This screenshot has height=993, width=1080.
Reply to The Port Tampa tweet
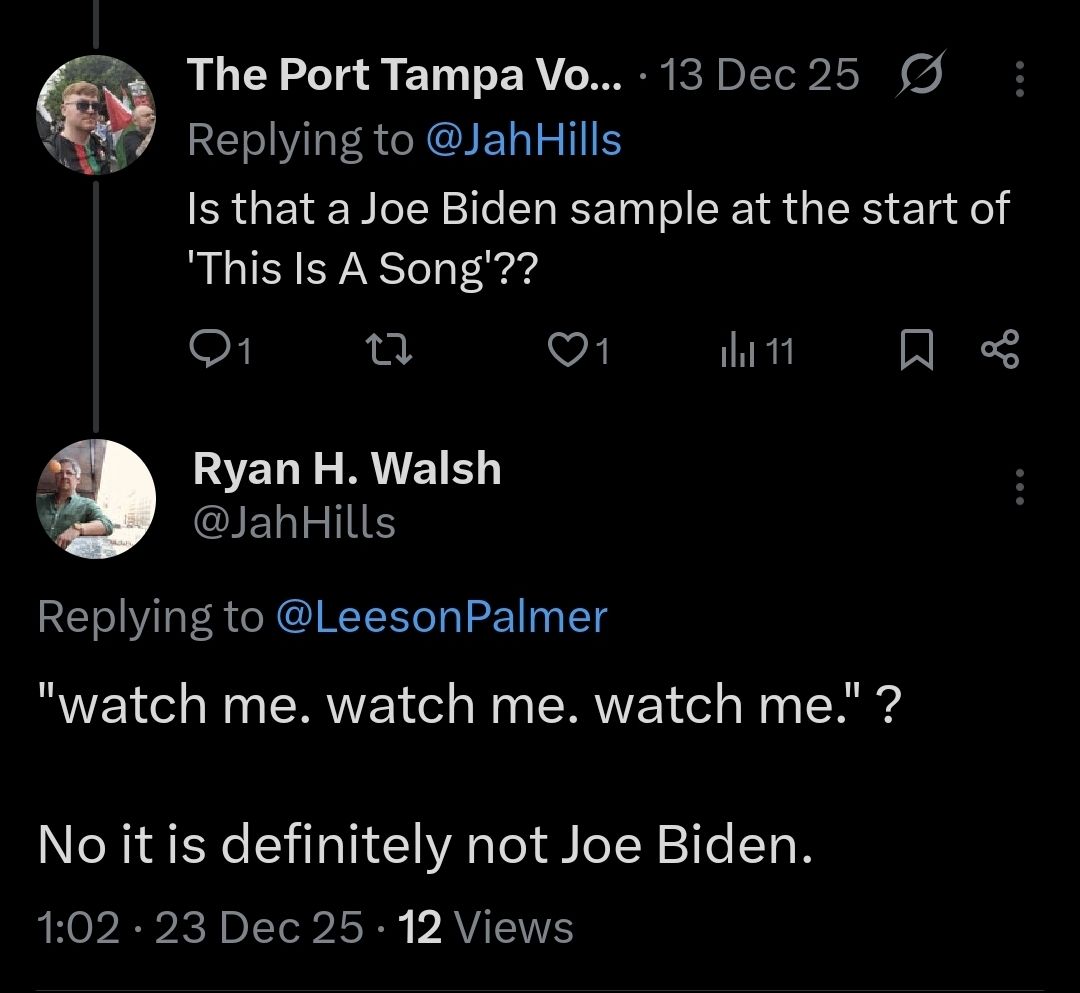(208, 349)
